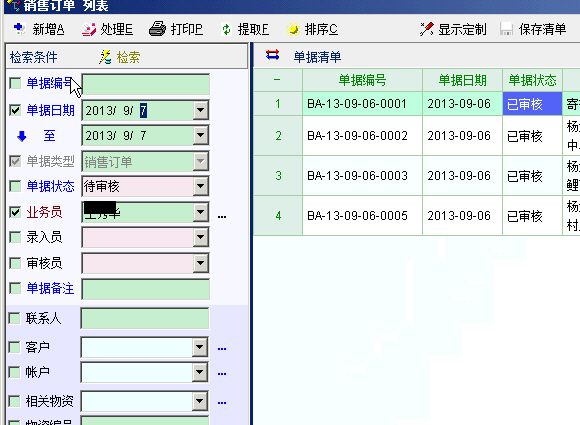
Task: Enable the 单据编号 checkbox
Action: (x=15, y=83)
